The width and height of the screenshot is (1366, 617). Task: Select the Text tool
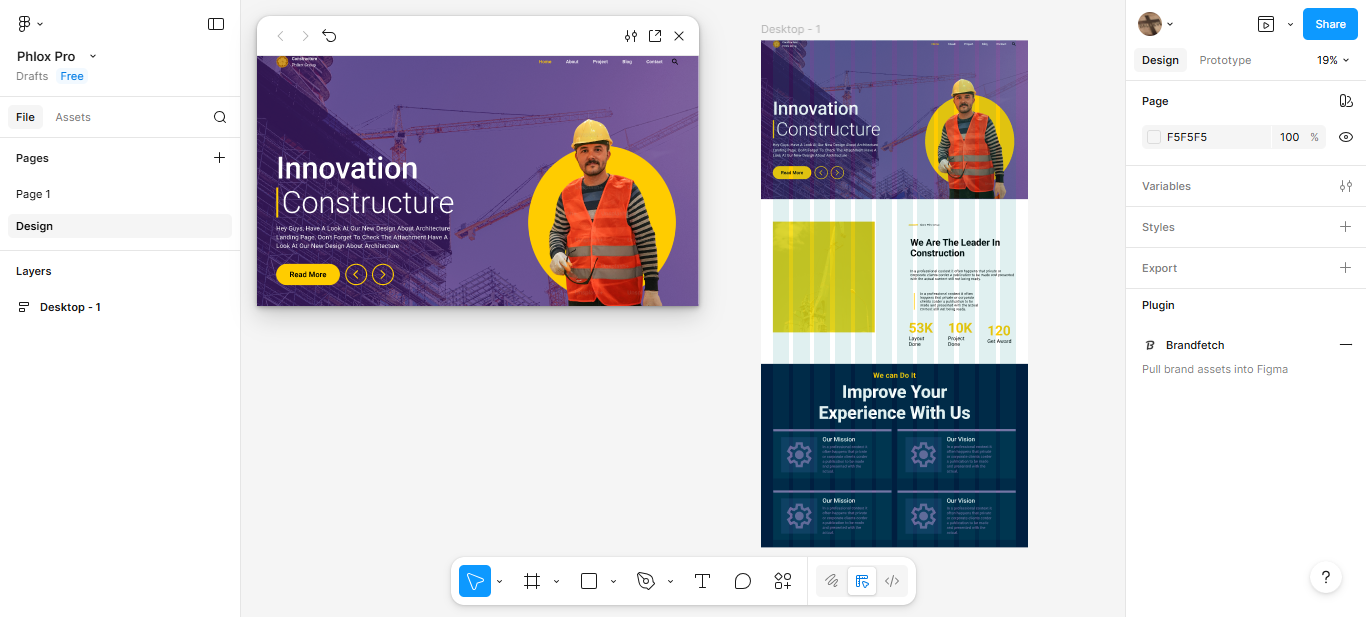[x=702, y=581]
